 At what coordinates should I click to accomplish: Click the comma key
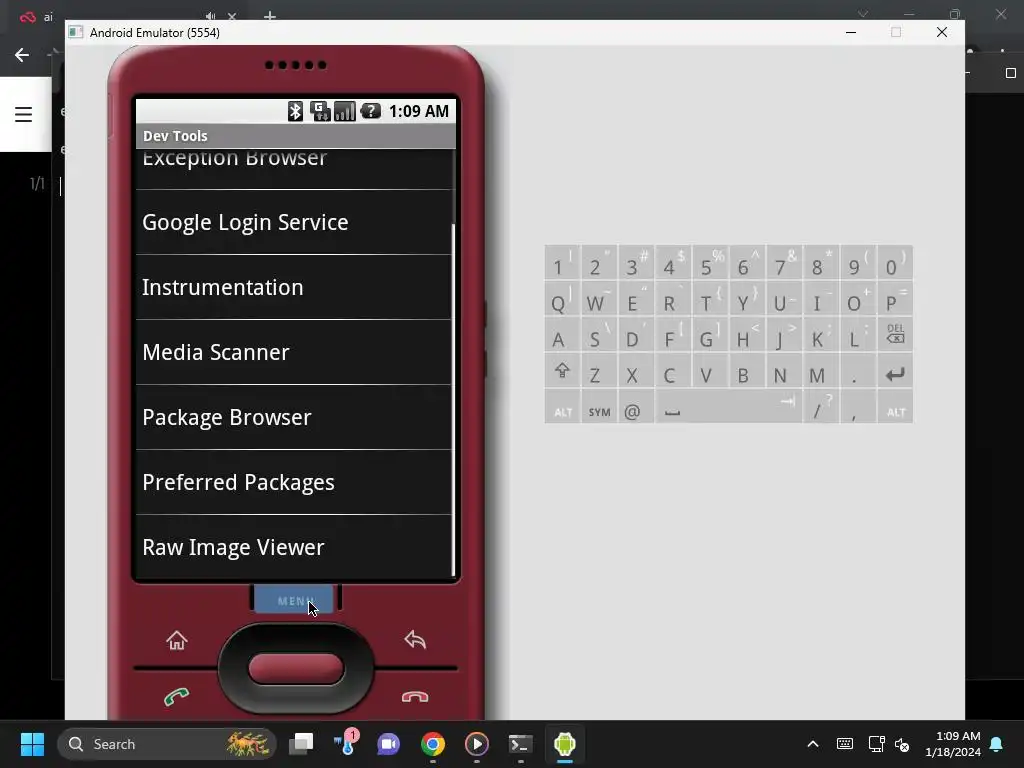[x=857, y=407]
